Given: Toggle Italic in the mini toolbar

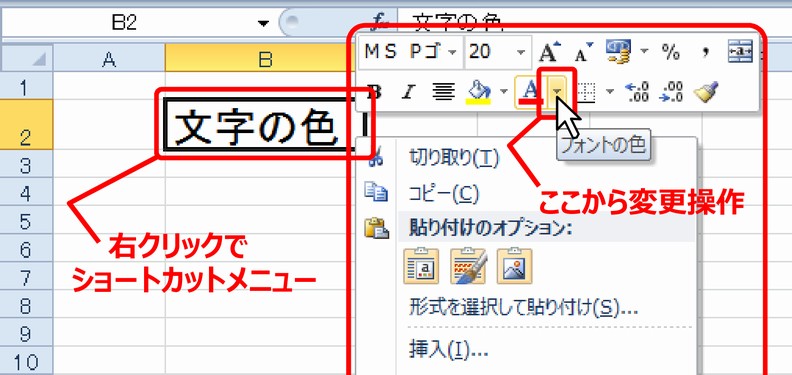Looking at the screenshot, I should click(x=408, y=92).
